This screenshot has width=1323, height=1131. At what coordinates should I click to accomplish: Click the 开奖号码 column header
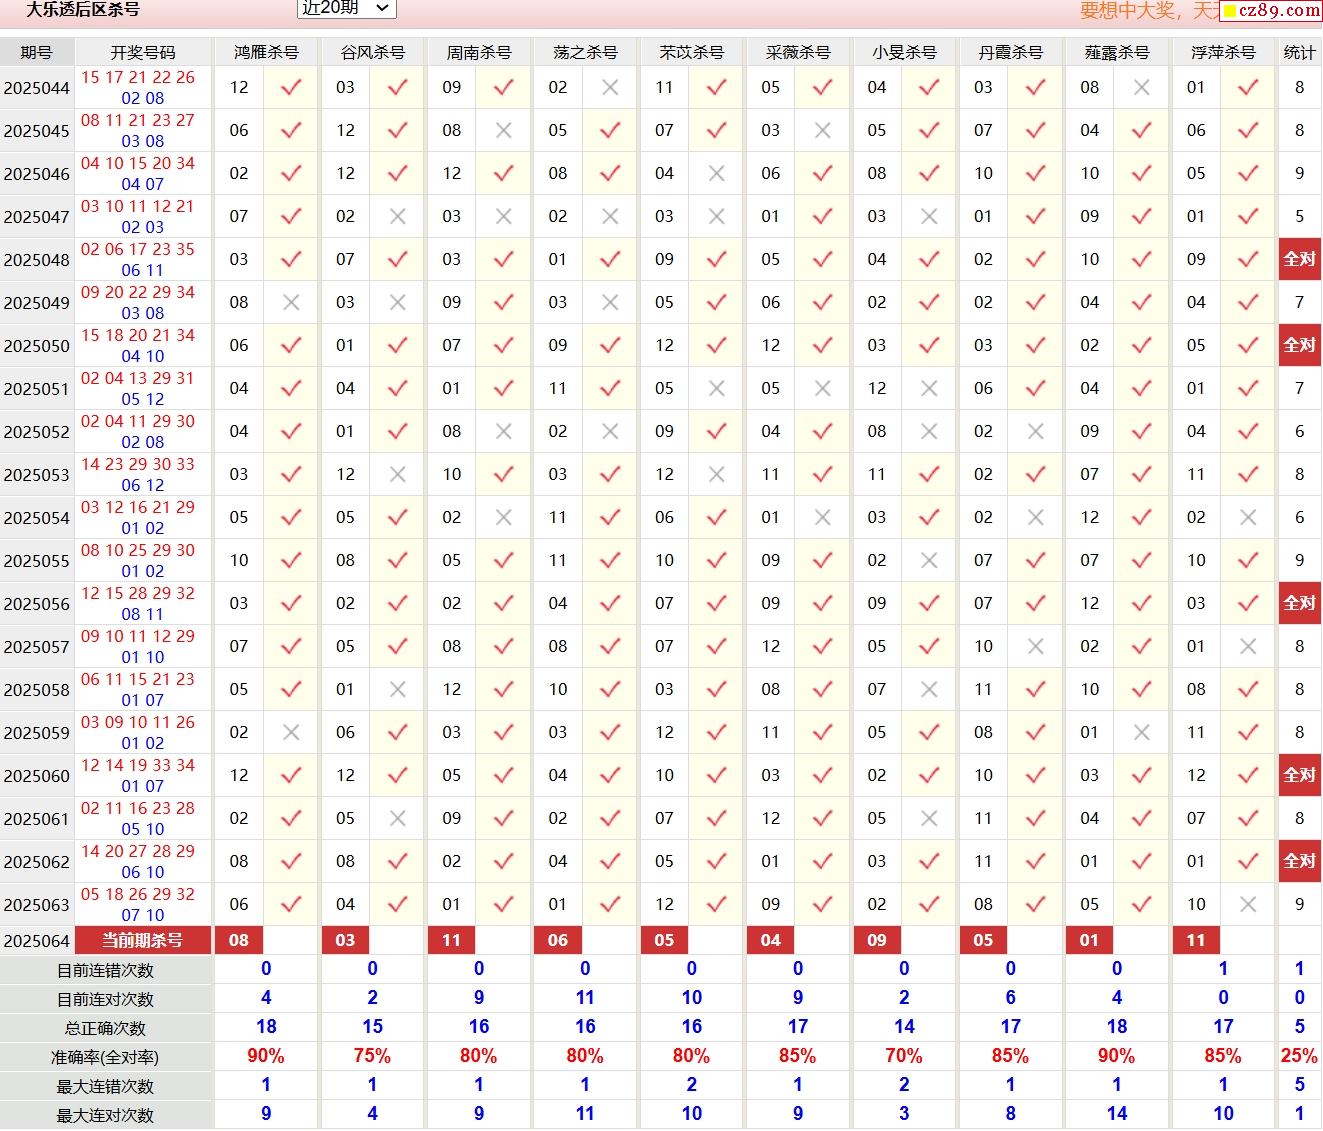point(142,53)
